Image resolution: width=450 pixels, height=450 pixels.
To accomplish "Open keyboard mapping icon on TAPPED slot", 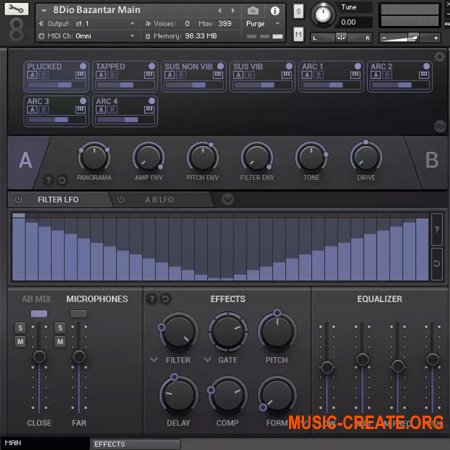I will [149, 75].
